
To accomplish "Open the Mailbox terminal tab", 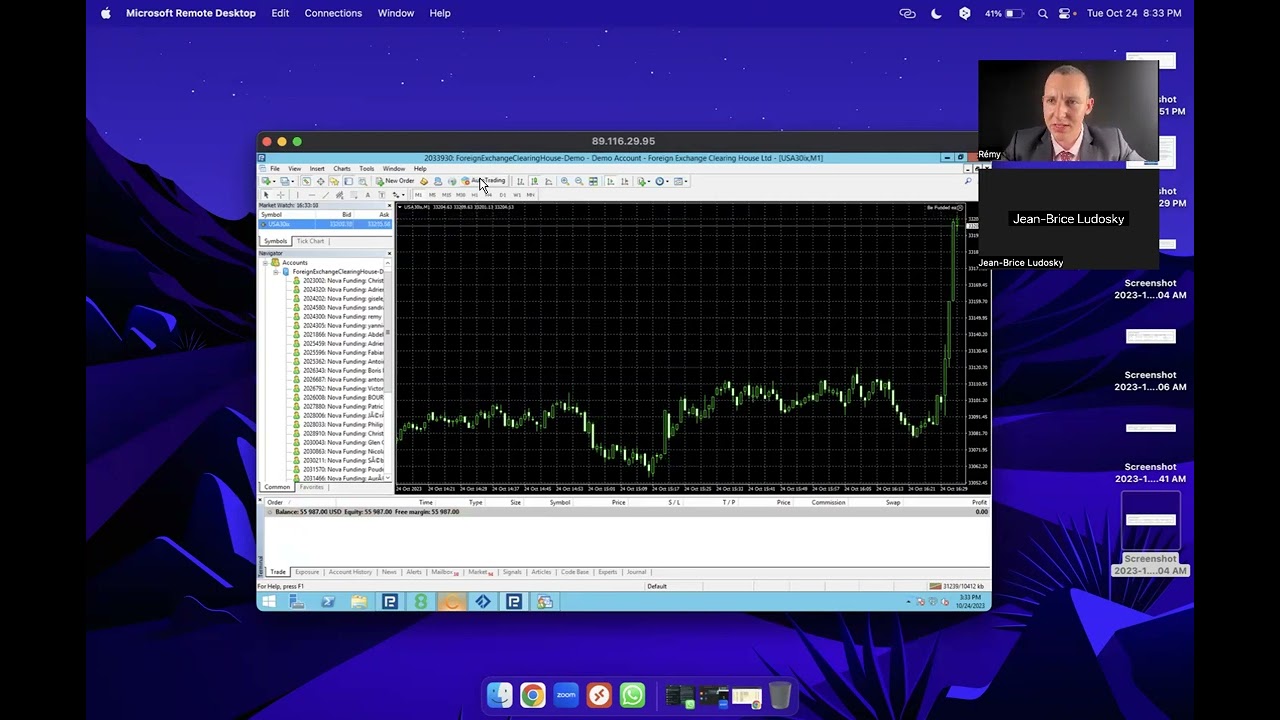I will pos(443,572).
